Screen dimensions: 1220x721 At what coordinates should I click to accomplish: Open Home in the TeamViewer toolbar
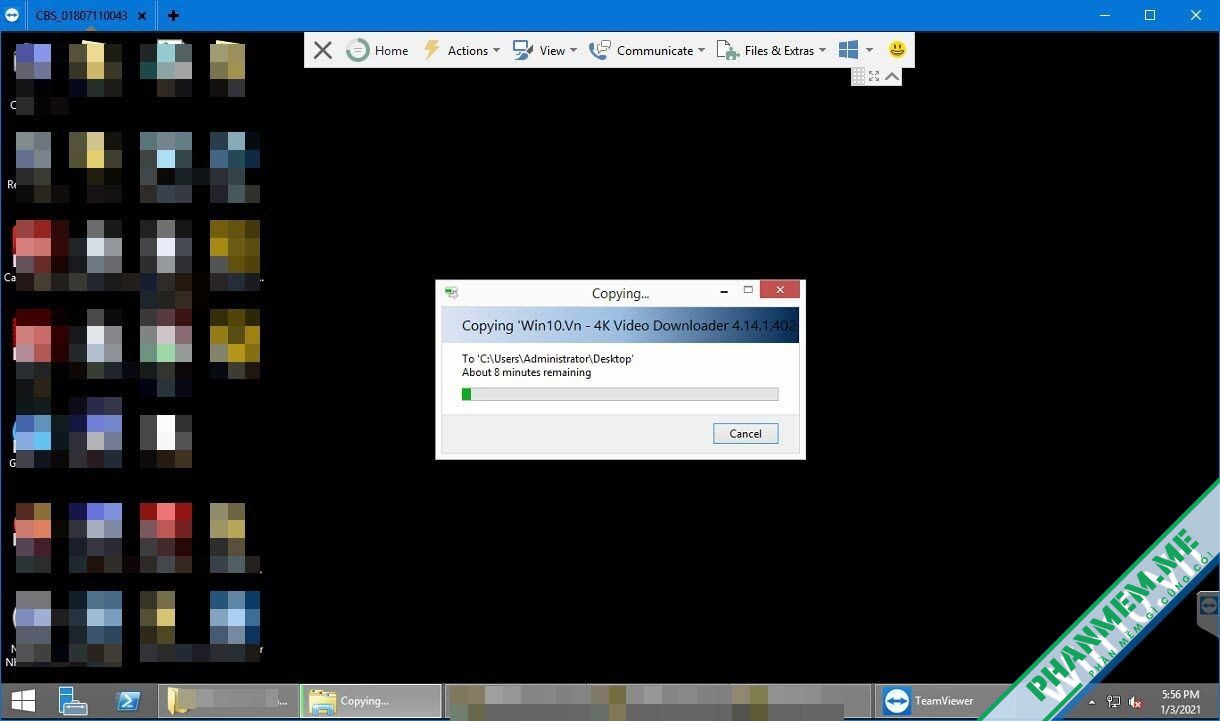[x=378, y=50]
